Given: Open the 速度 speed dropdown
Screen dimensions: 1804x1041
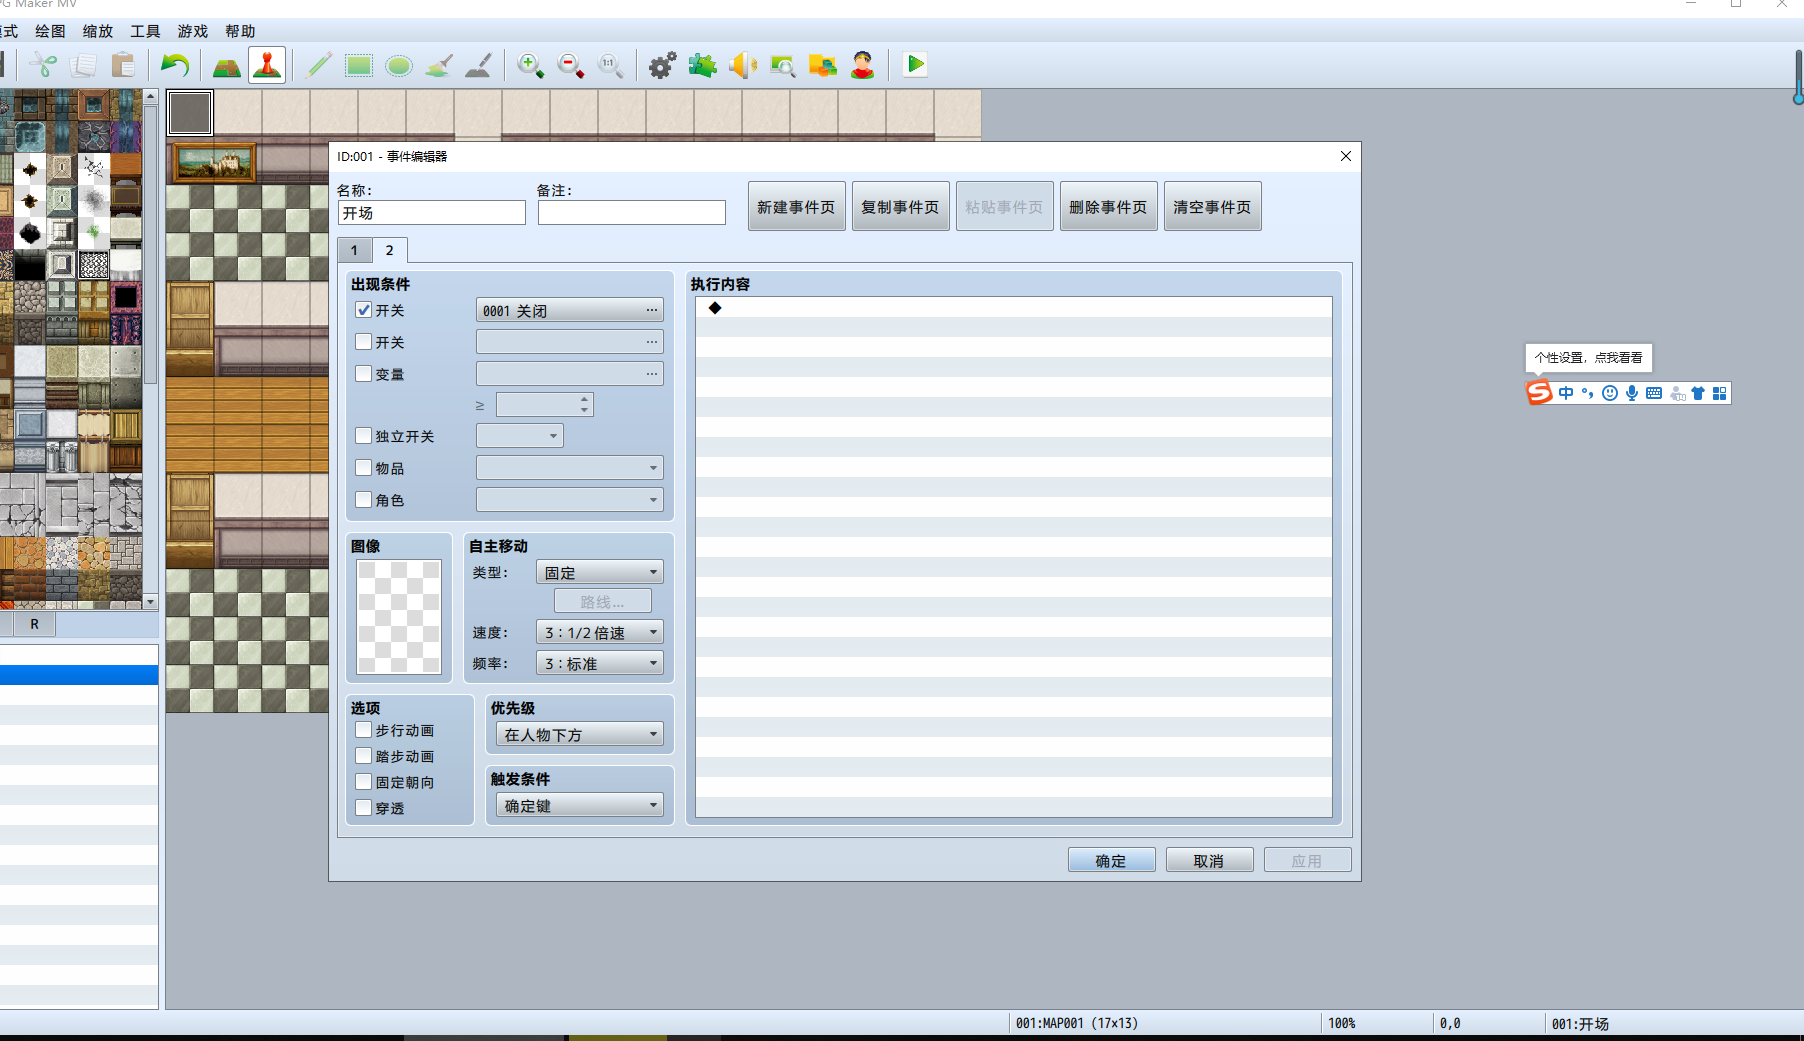Looking at the screenshot, I should 600,633.
